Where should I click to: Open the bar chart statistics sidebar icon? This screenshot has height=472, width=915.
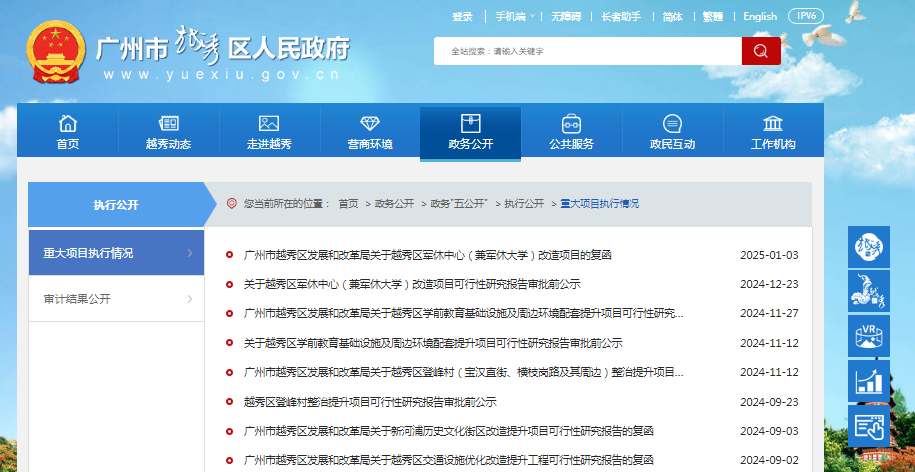coord(868,381)
